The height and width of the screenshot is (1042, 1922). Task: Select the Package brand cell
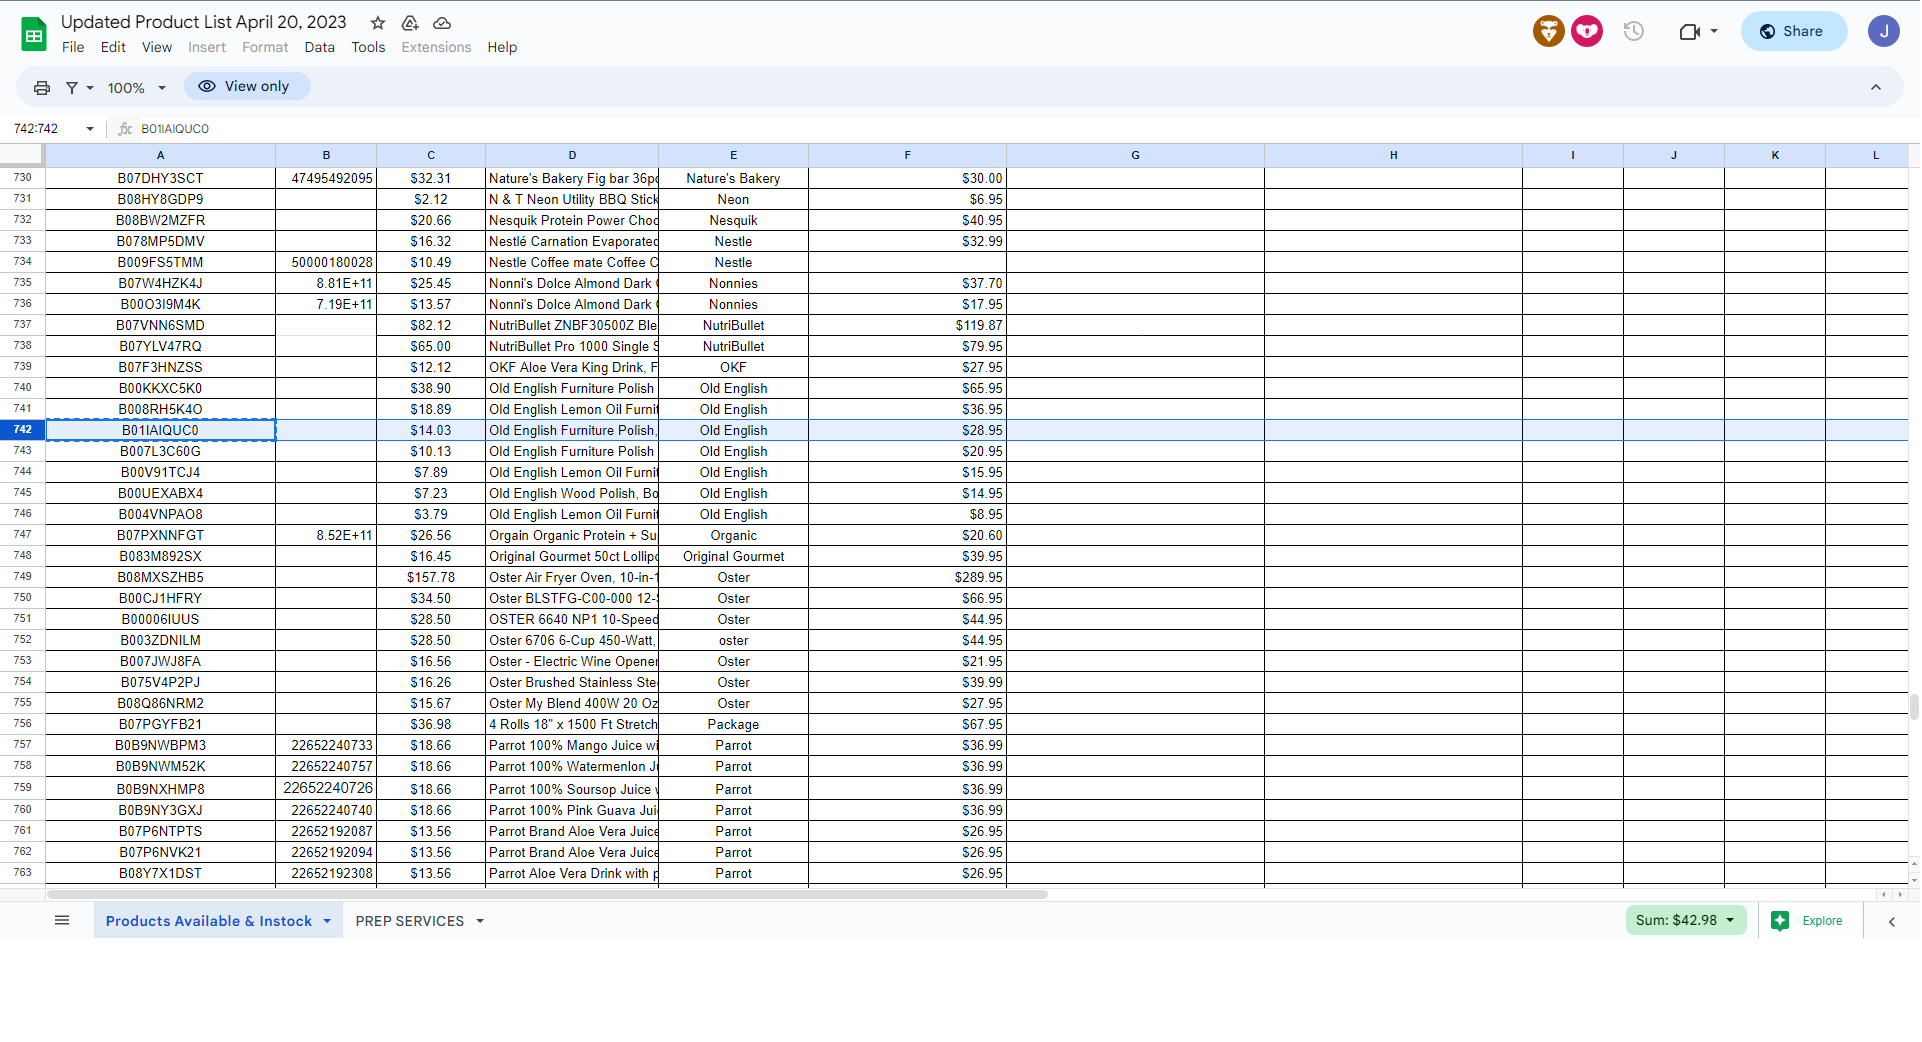(733, 724)
